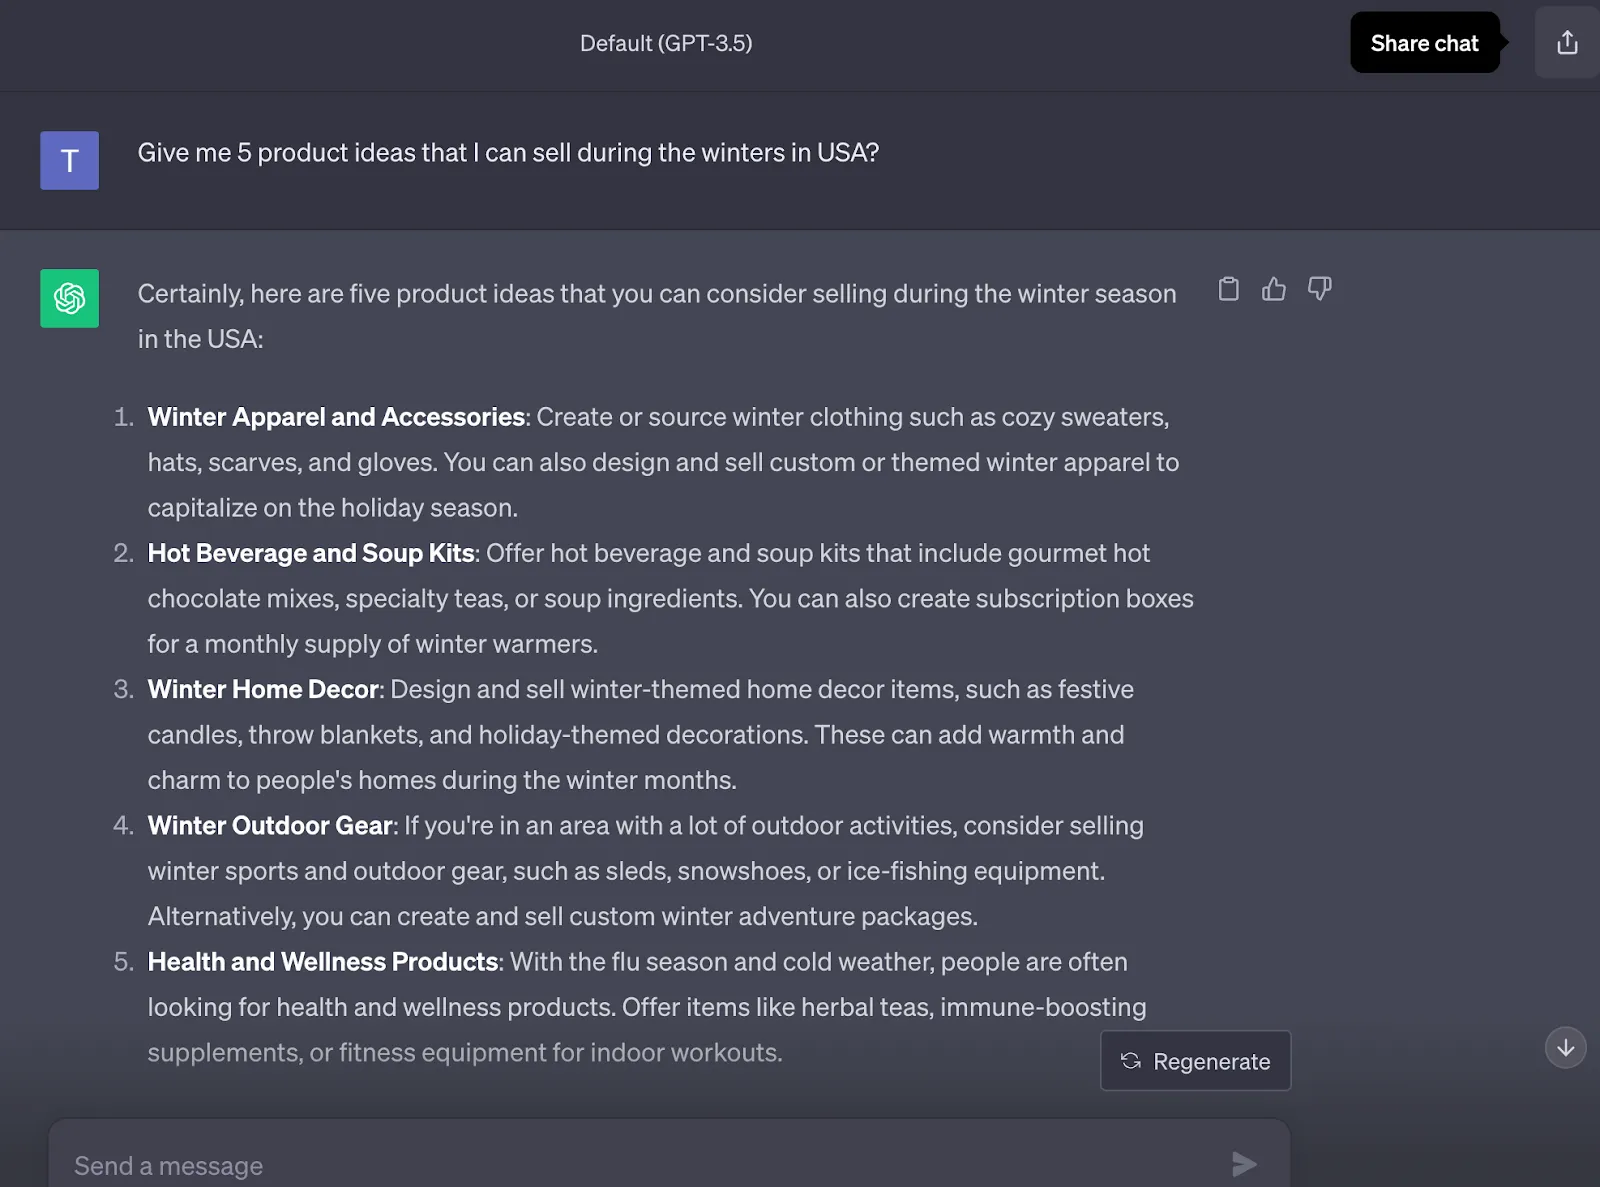
Task: Click the Share chat tooltip label
Action: click(1424, 43)
